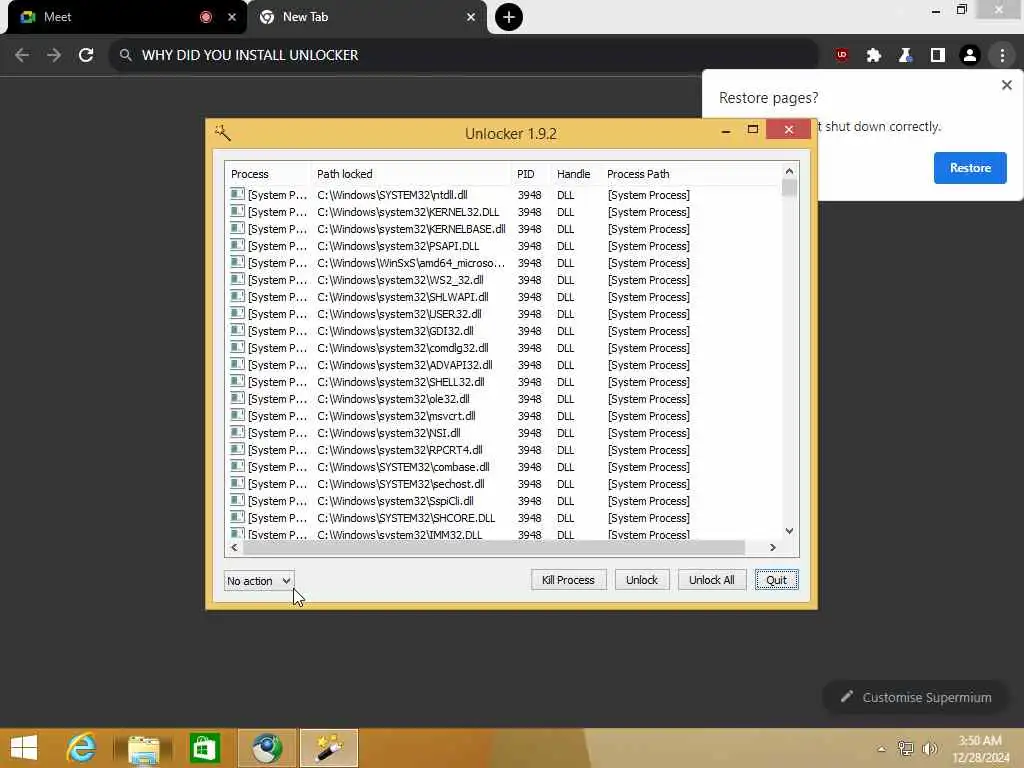The height and width of the screenshot is (768, 1024).
Task: Click the address bar search text
Action: click(250, 55)
